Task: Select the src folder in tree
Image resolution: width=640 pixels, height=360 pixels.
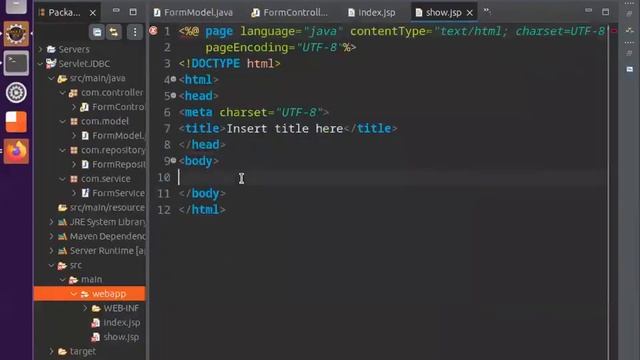Action: pyautogui.click(x=70, y=265)
